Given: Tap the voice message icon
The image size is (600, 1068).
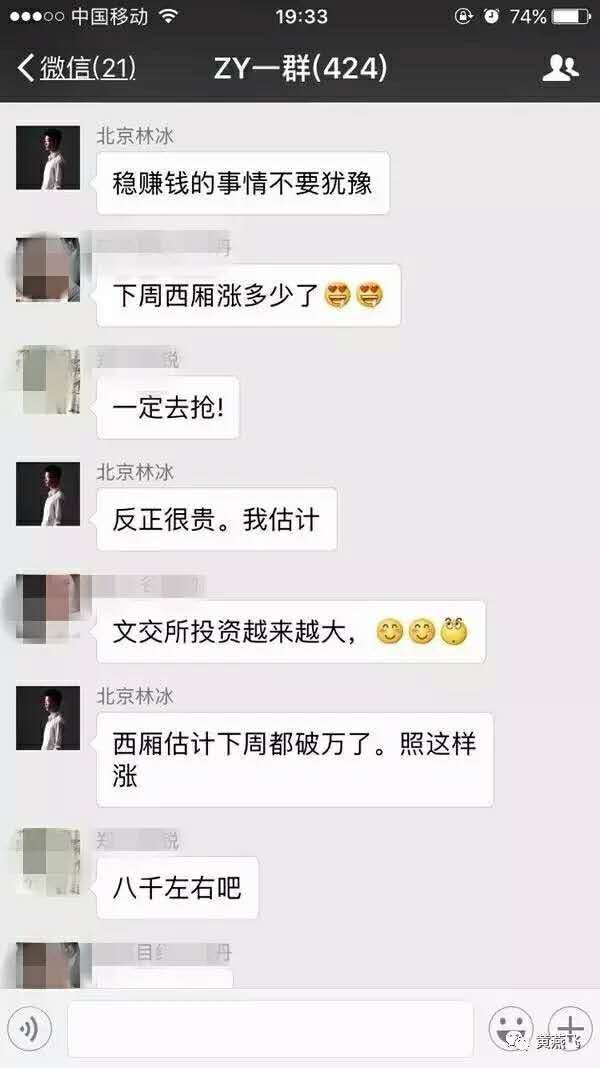Looking at the screenshot, I should pos(29,1028).
